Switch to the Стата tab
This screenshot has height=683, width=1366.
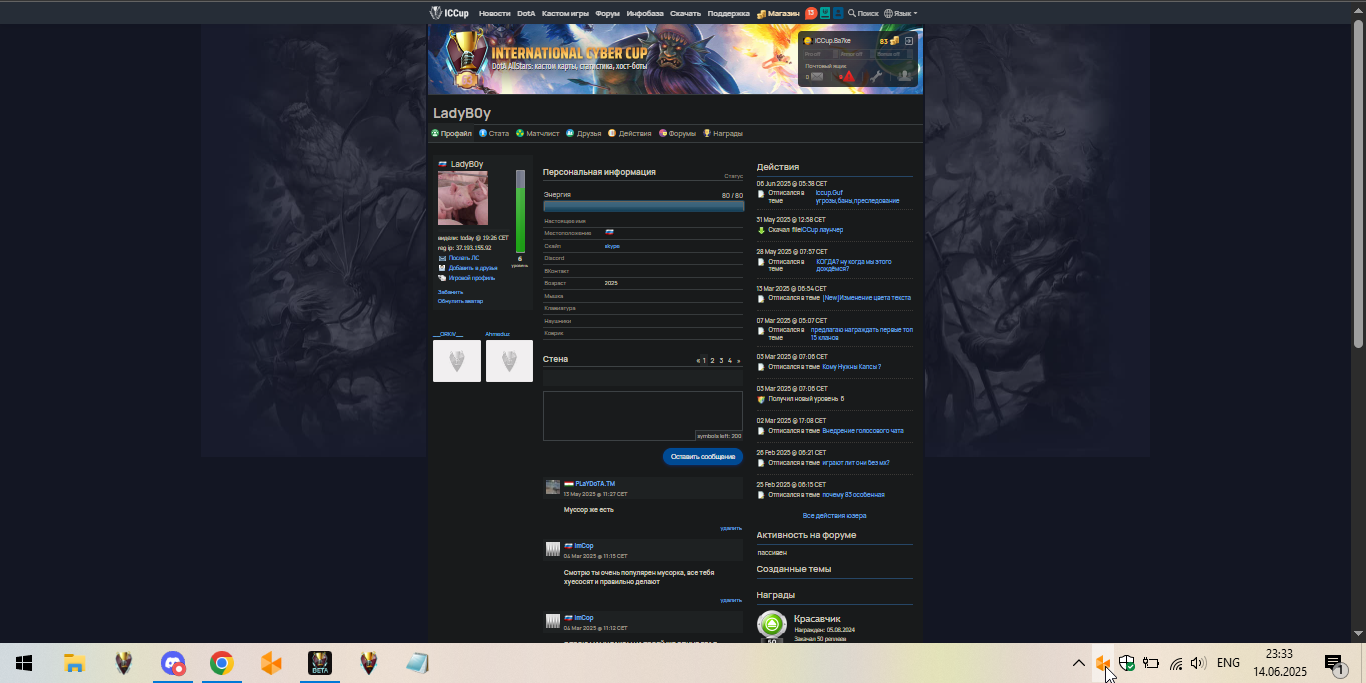coord(494,133)
